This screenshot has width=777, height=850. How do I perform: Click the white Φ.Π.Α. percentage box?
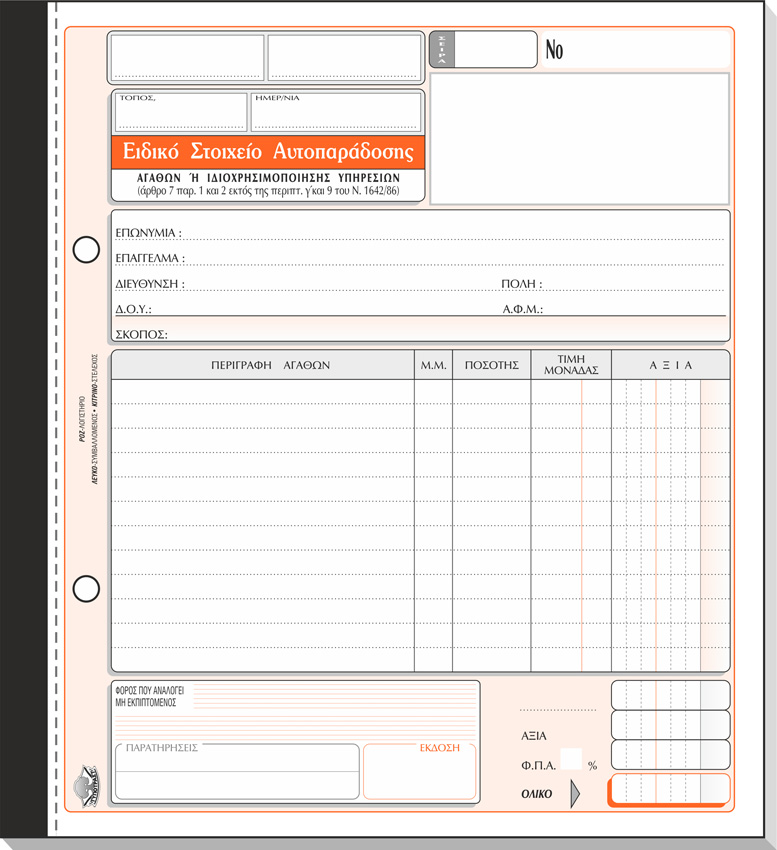570,759
